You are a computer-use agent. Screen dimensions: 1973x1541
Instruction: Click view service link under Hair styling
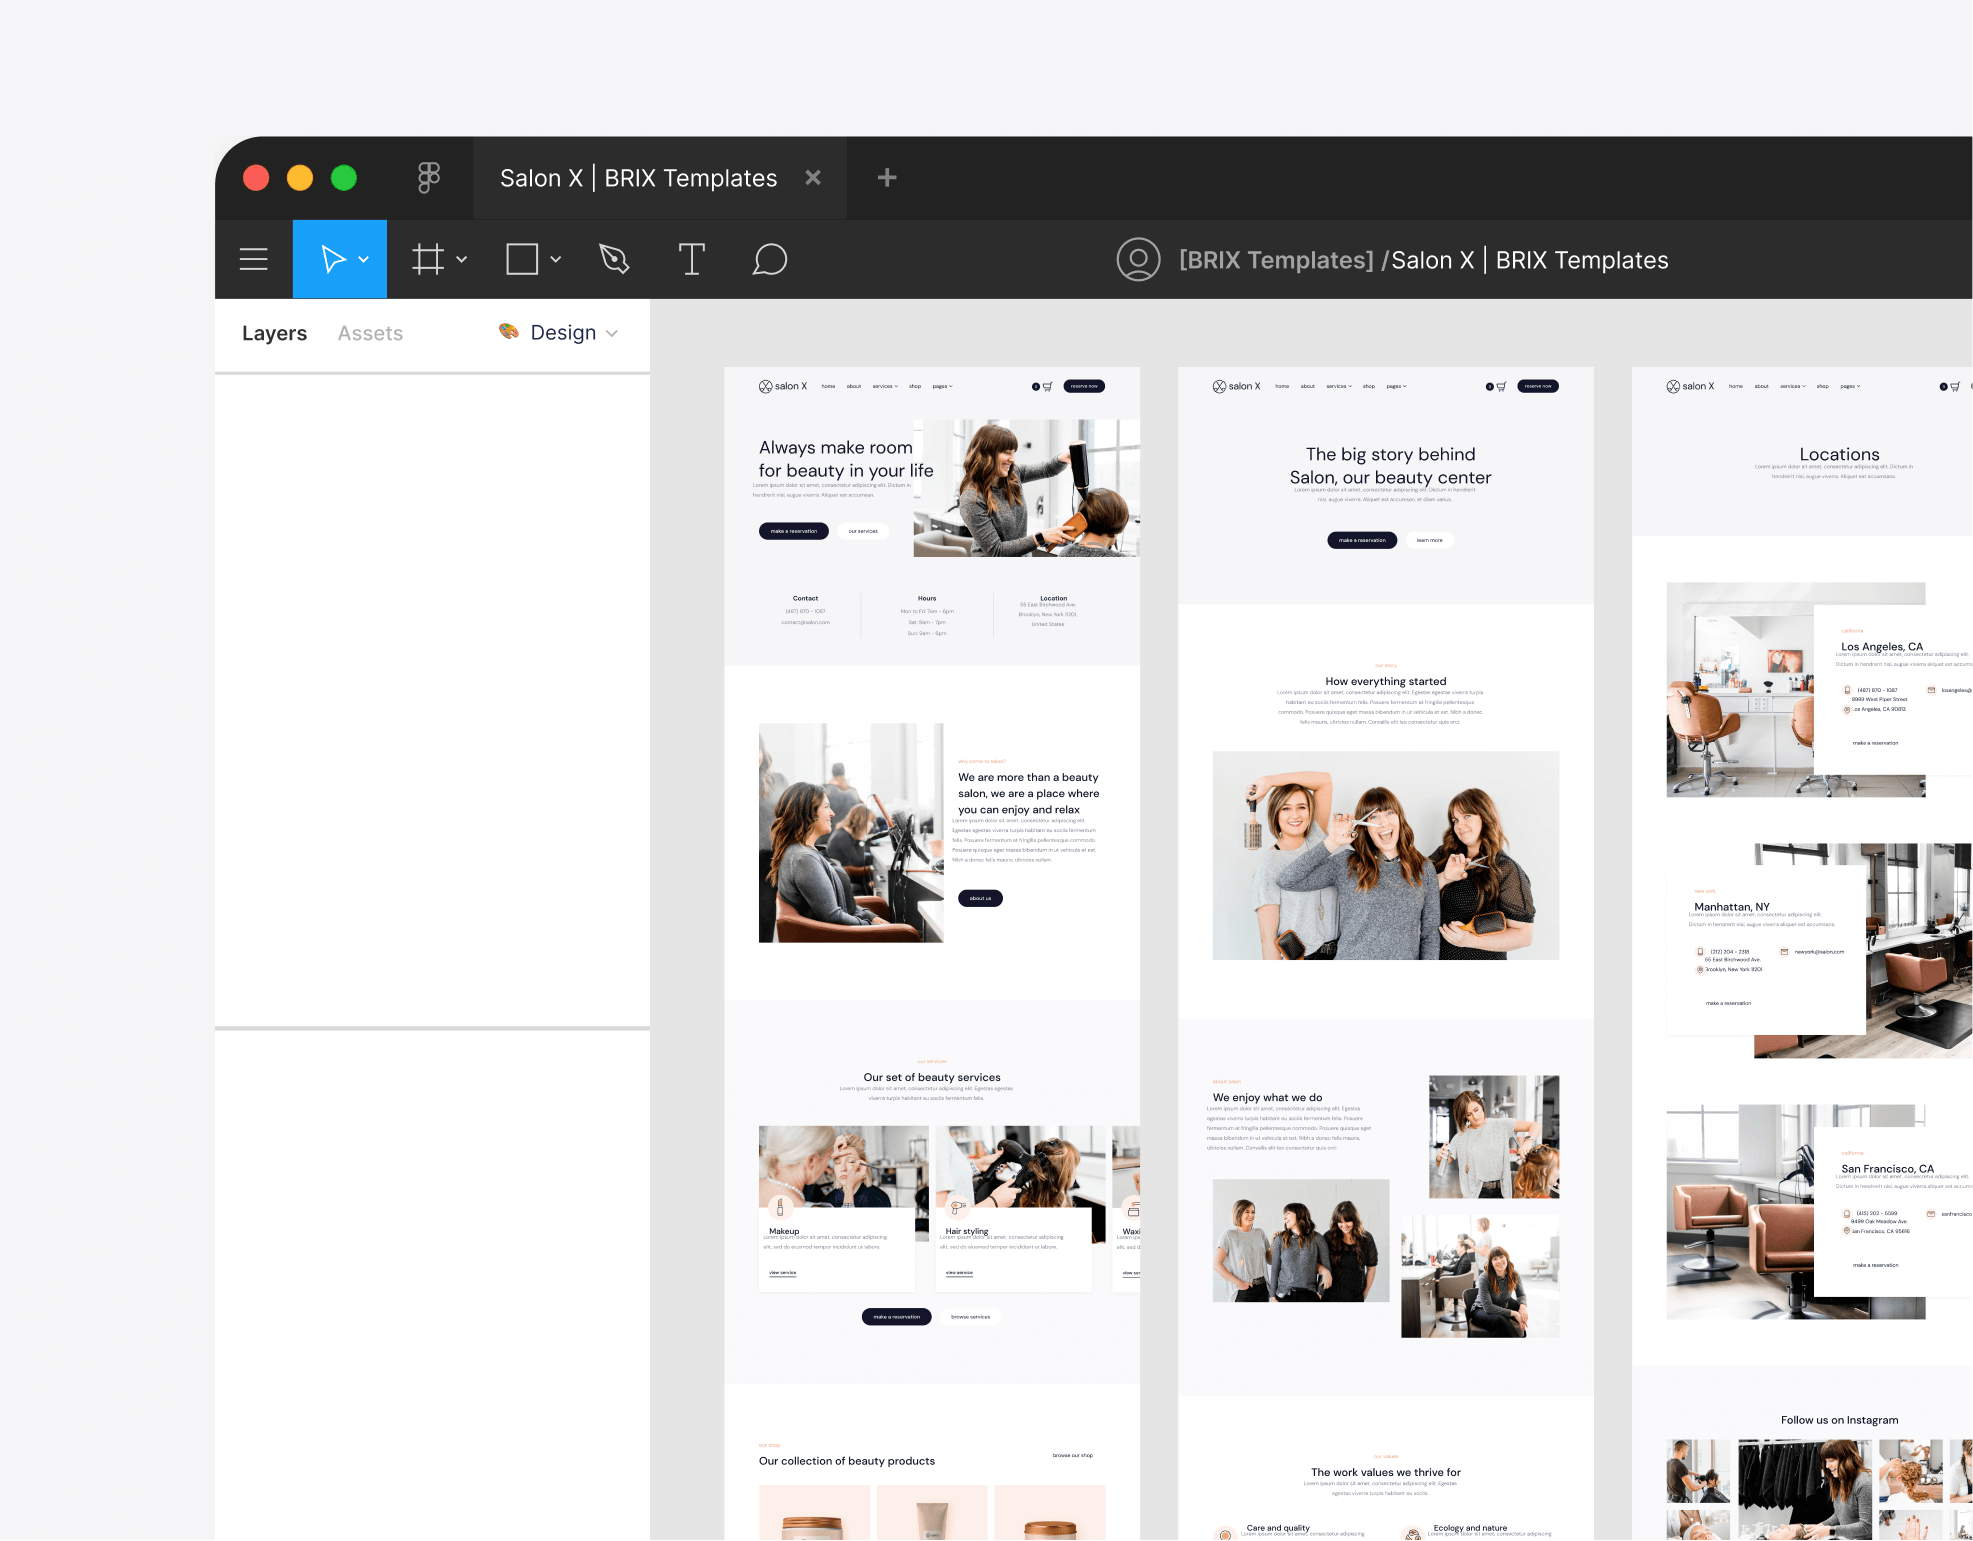click(x=959, y=1273)
